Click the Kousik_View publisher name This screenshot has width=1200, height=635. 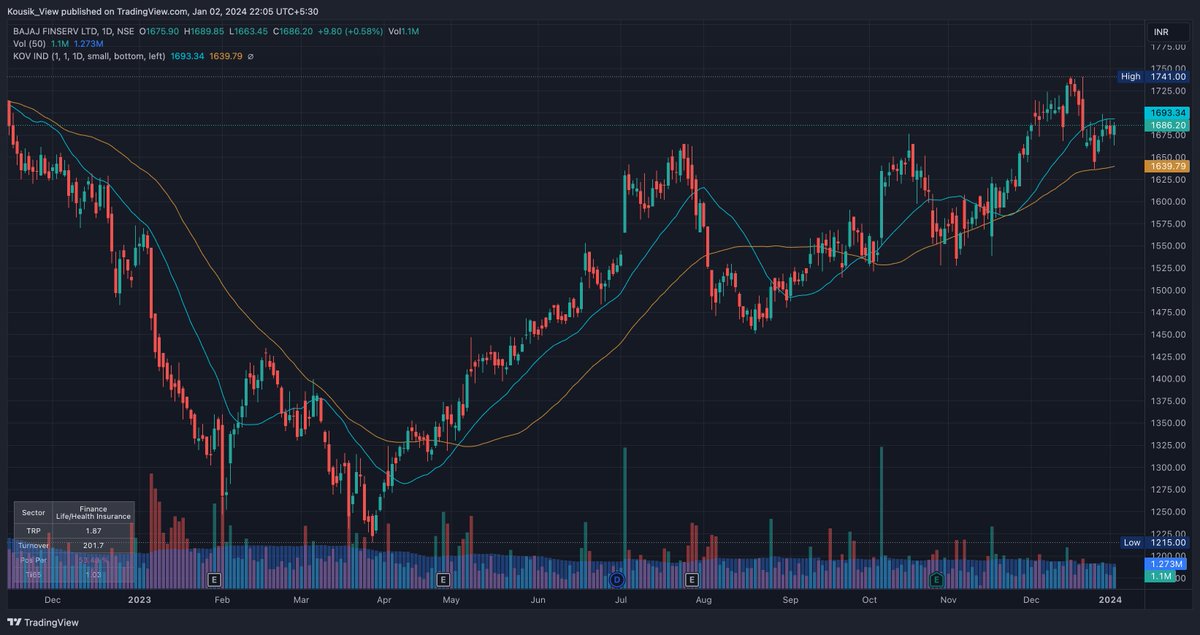coord(32,11)
